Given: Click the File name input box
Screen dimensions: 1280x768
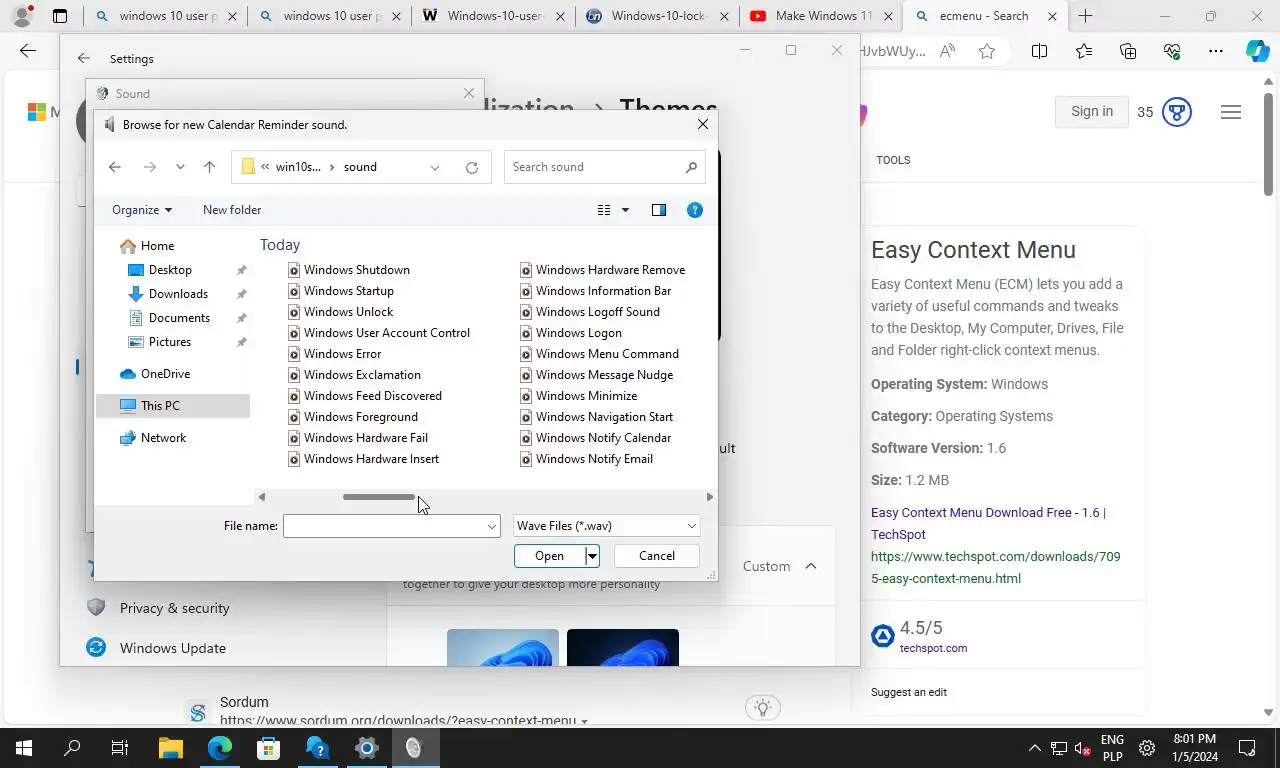Looking at the screenshot, I should (391, 526).
